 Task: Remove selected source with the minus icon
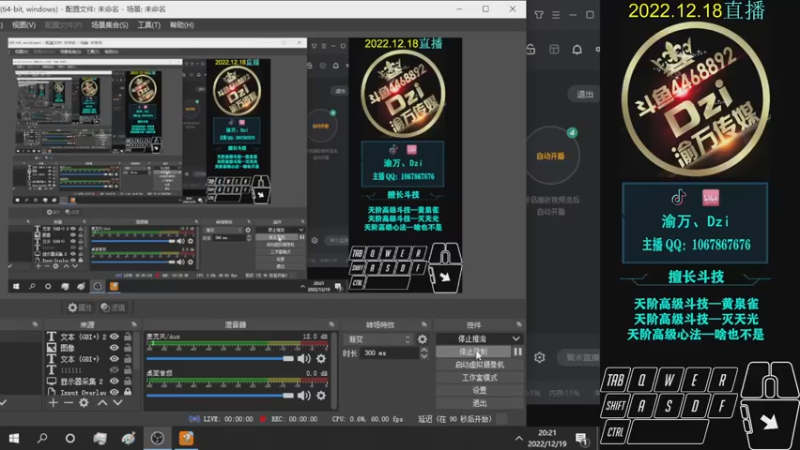tap(68, 403)
